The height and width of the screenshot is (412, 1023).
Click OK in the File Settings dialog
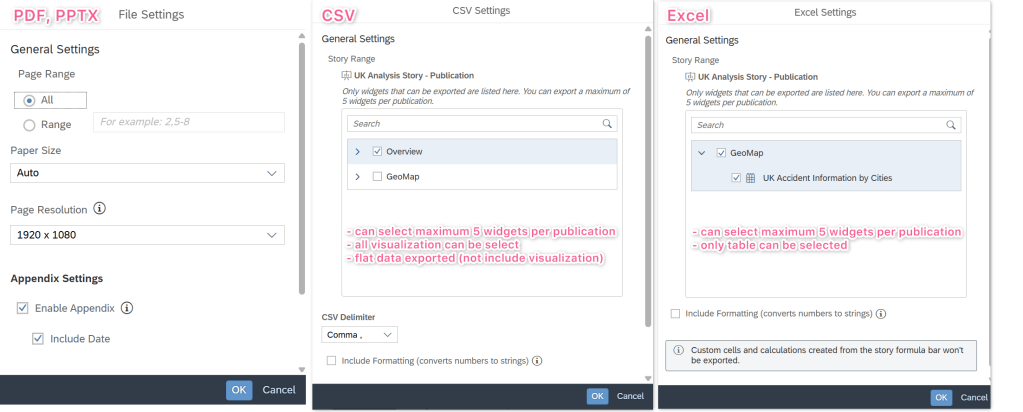pyautogui.click(x=238, y=389)
